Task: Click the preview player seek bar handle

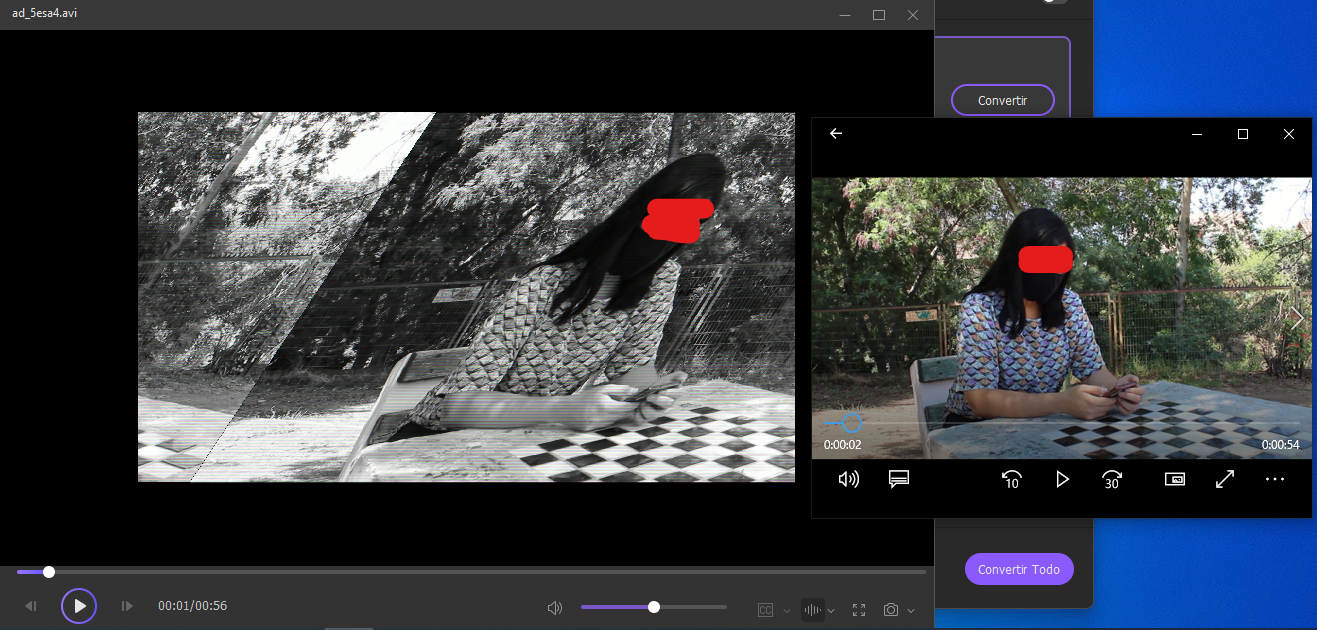Action: point(49,572)
